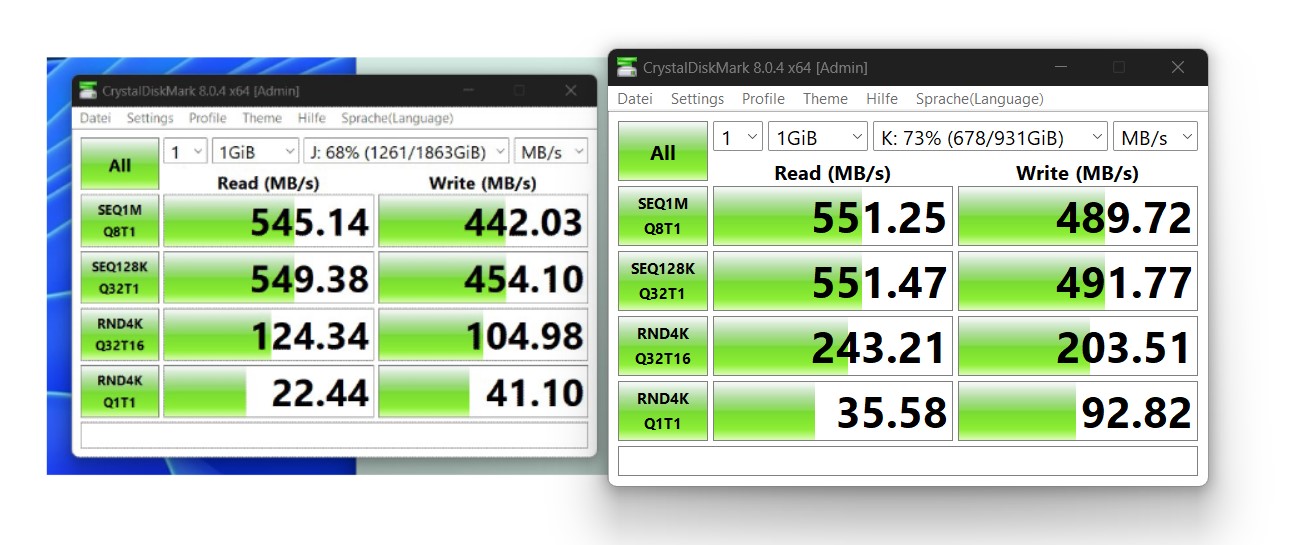Image resolution: width=1300 pixels, height=545 pixels.
Task: Open Profile menu in left window
Action: (x=208, y=118)
